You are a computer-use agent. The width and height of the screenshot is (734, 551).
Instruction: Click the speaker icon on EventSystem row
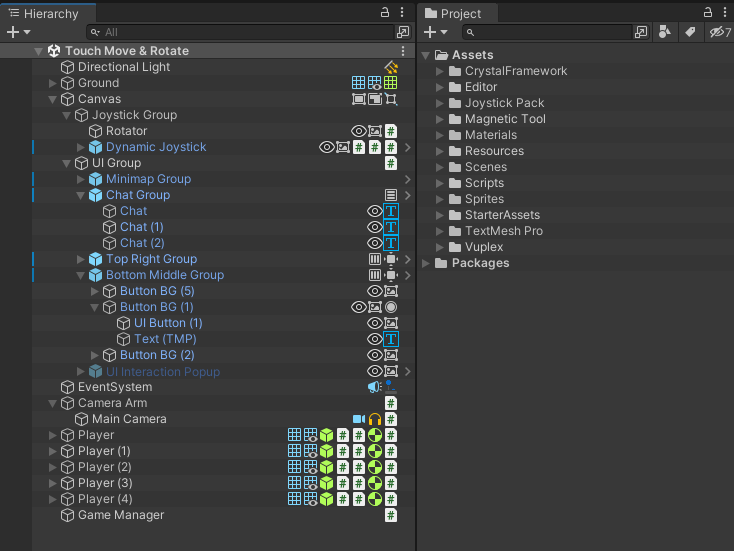[374, 387]
